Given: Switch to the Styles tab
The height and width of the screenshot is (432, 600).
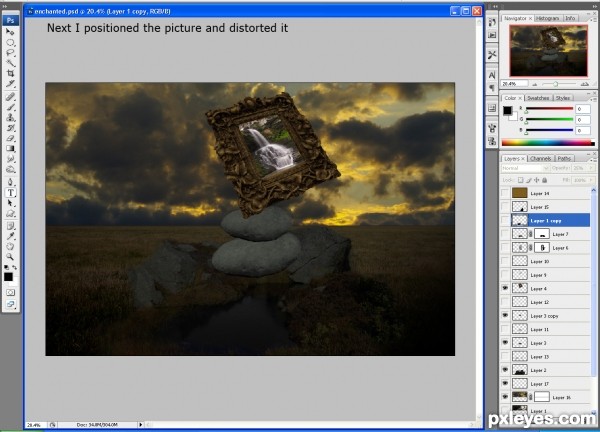Looking at the screenshot, I should coord(562,98).
